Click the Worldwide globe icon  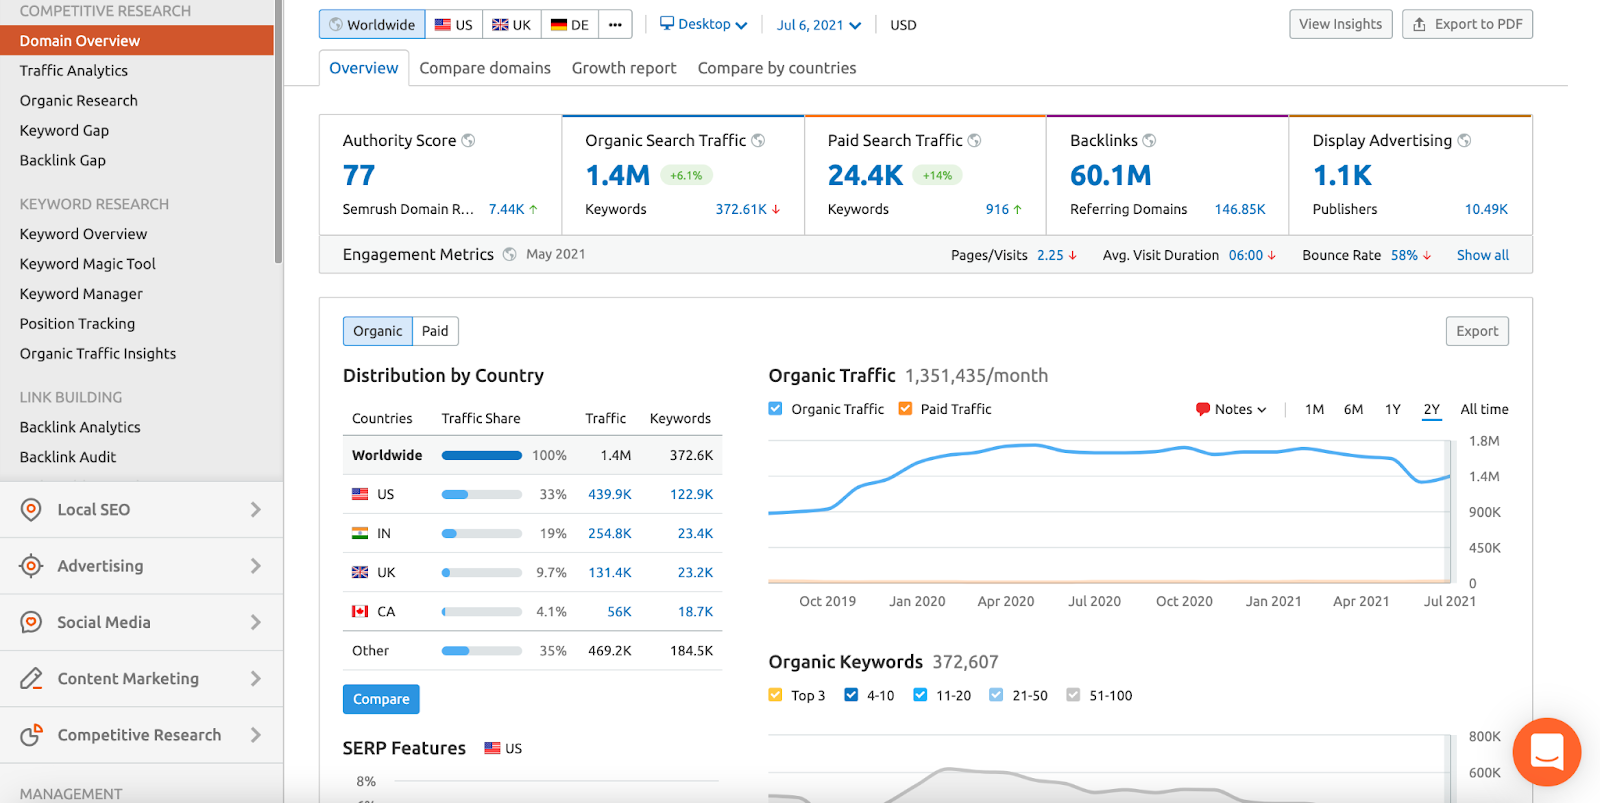(336, 24)
